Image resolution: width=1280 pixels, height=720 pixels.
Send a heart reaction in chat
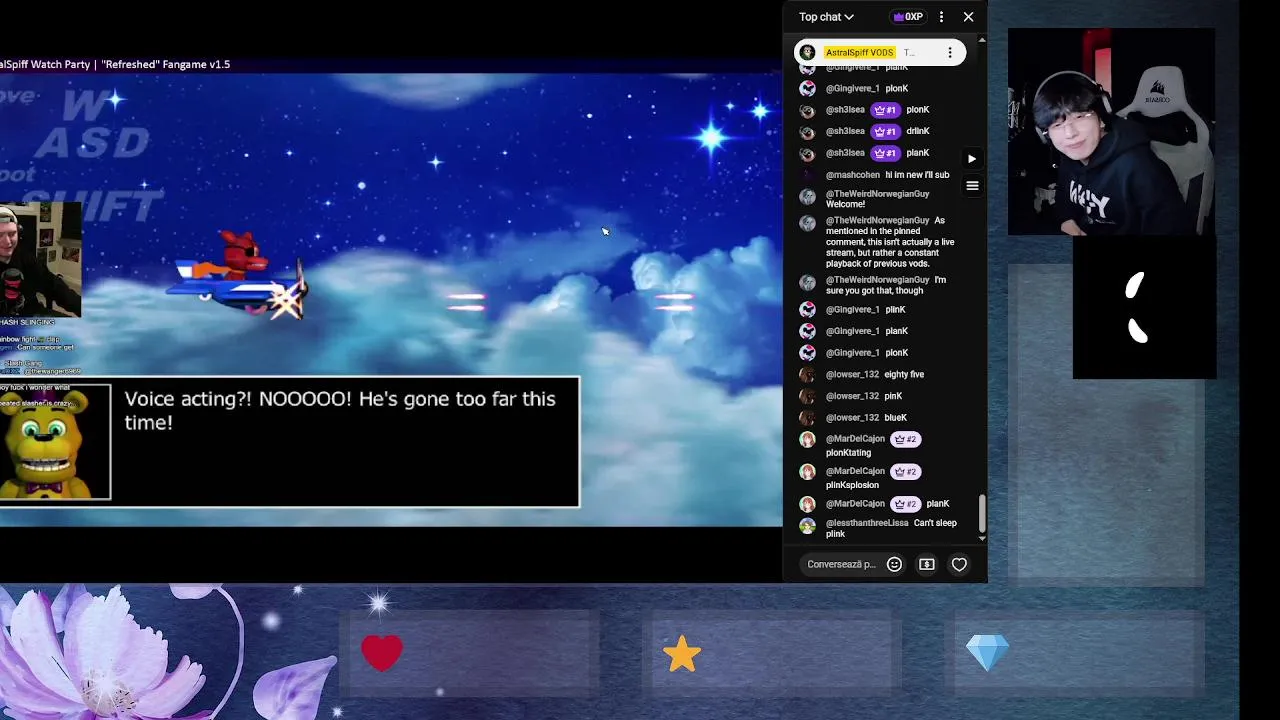coord(959,565)
